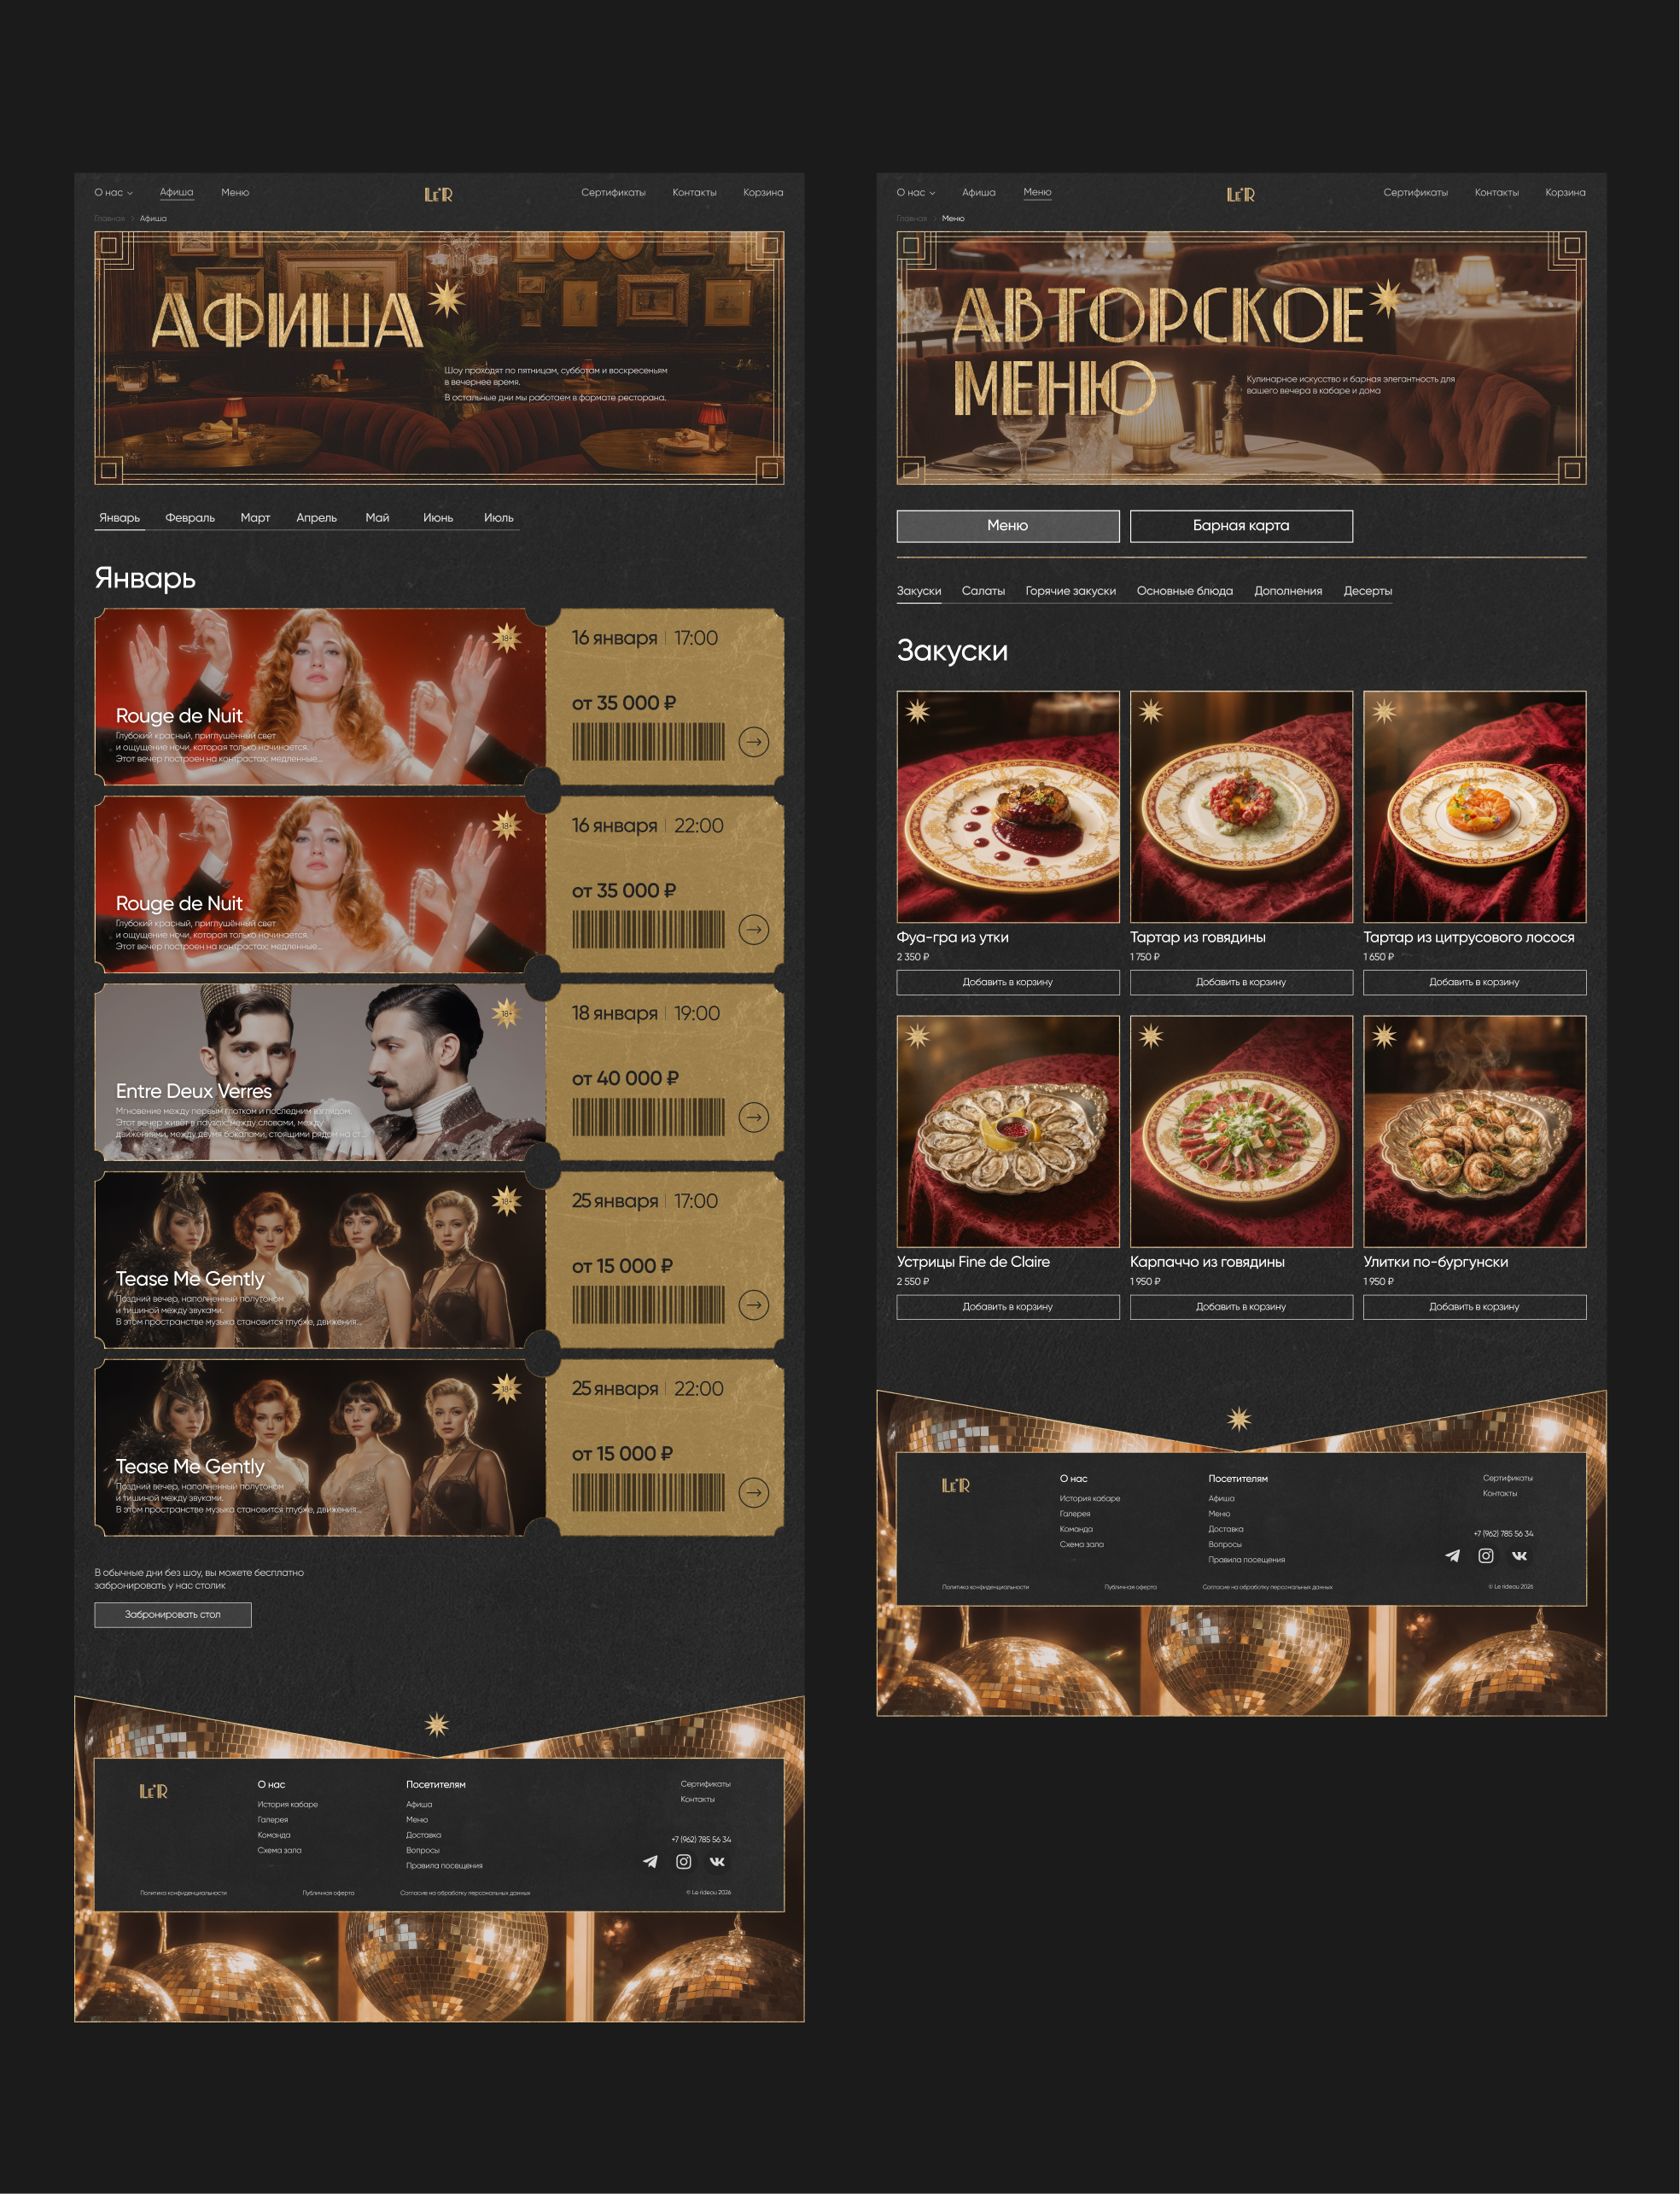Add Фуа-гра из утки to cart
1680x2194 pixels.
tap(1007, 982)
